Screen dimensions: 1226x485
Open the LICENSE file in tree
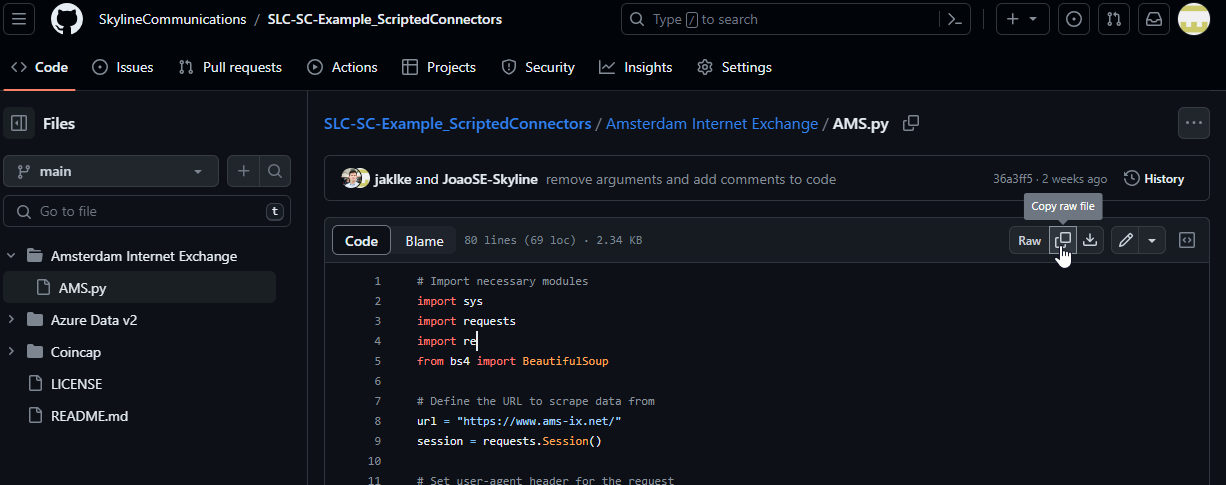tap(77, 384)
